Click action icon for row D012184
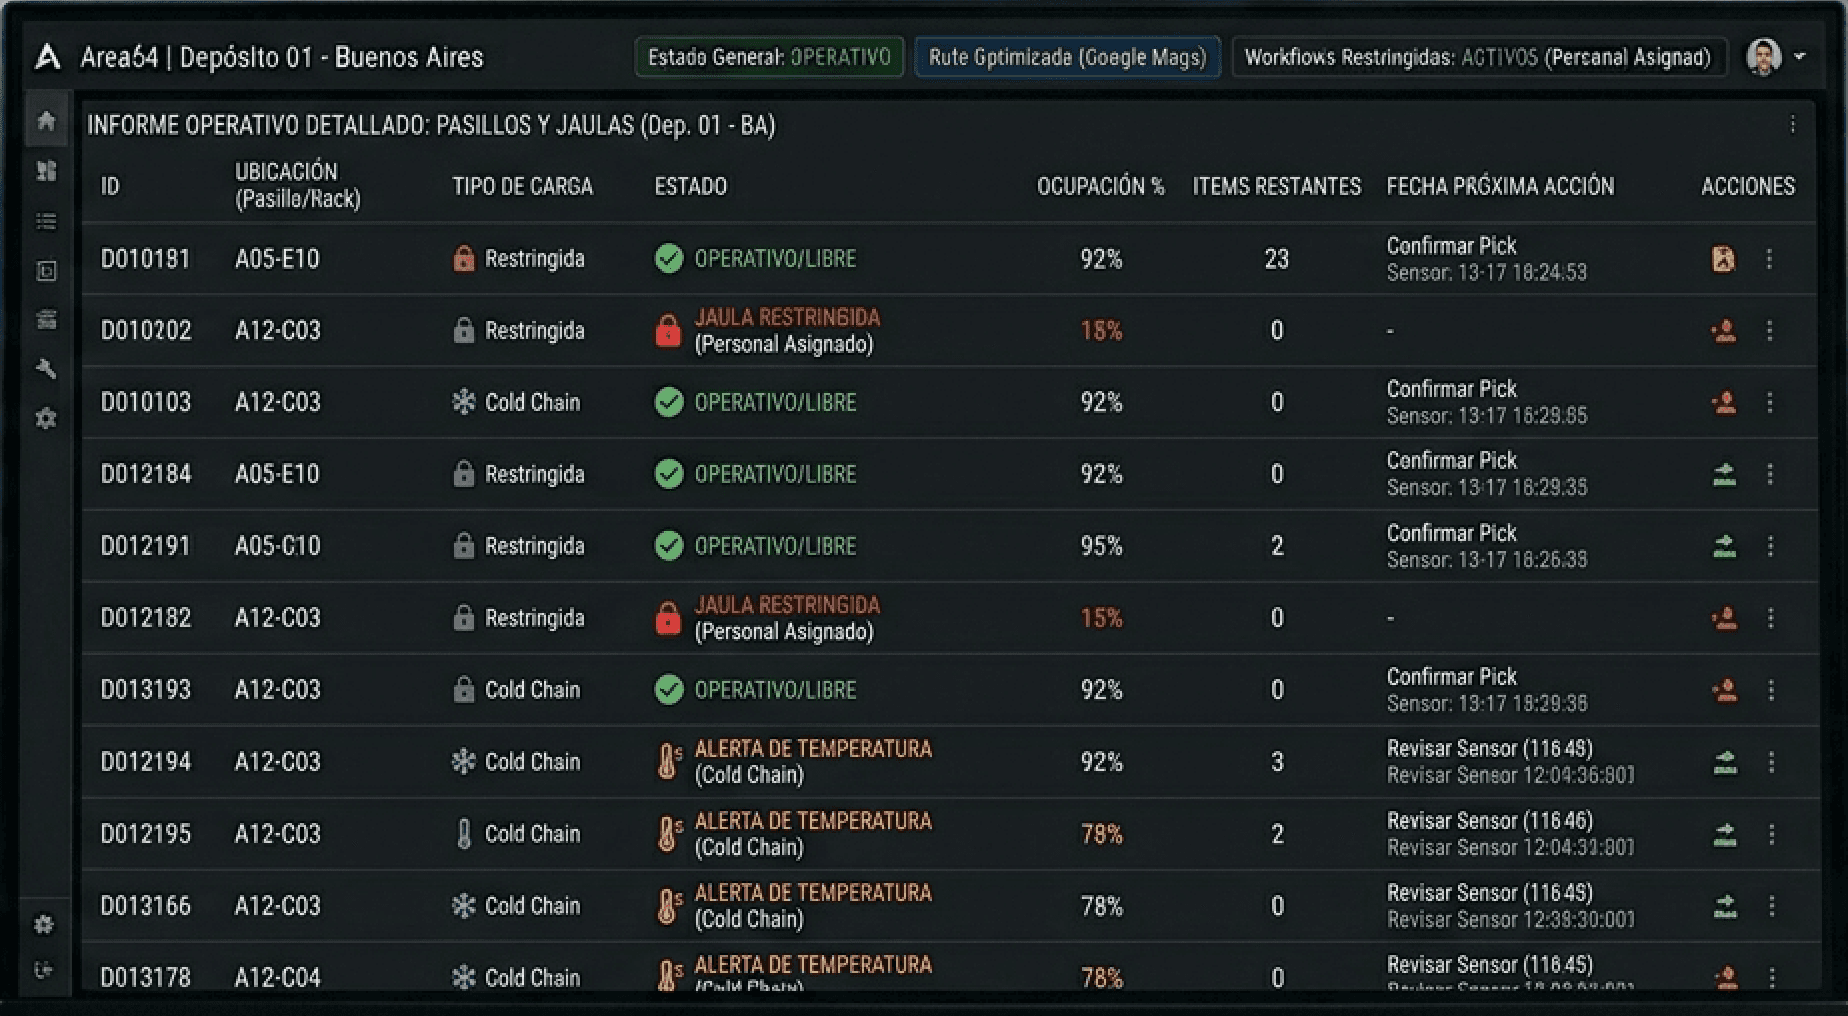1848x1016 pixels. tap(1725, 475)
